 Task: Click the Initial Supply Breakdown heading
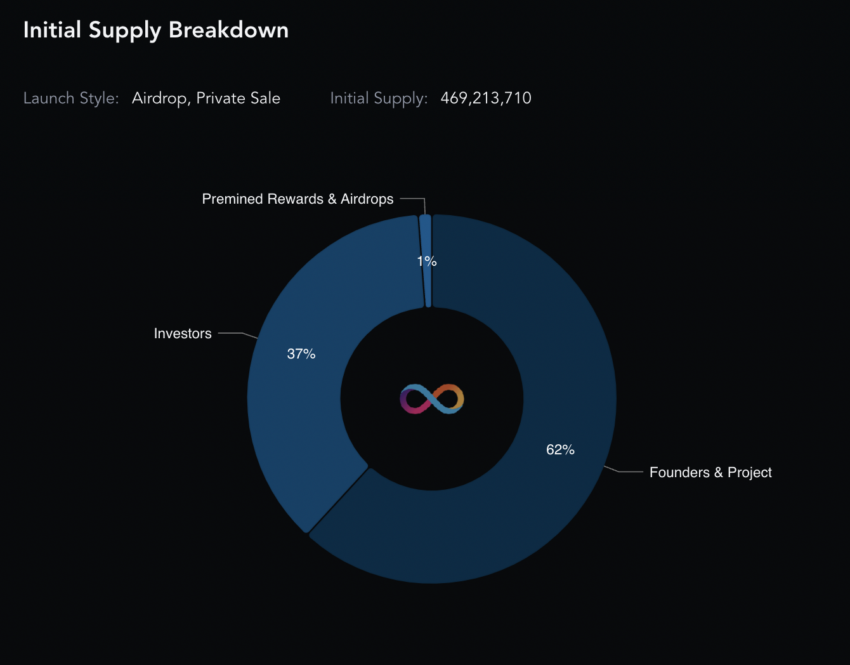tap(156, 30)
